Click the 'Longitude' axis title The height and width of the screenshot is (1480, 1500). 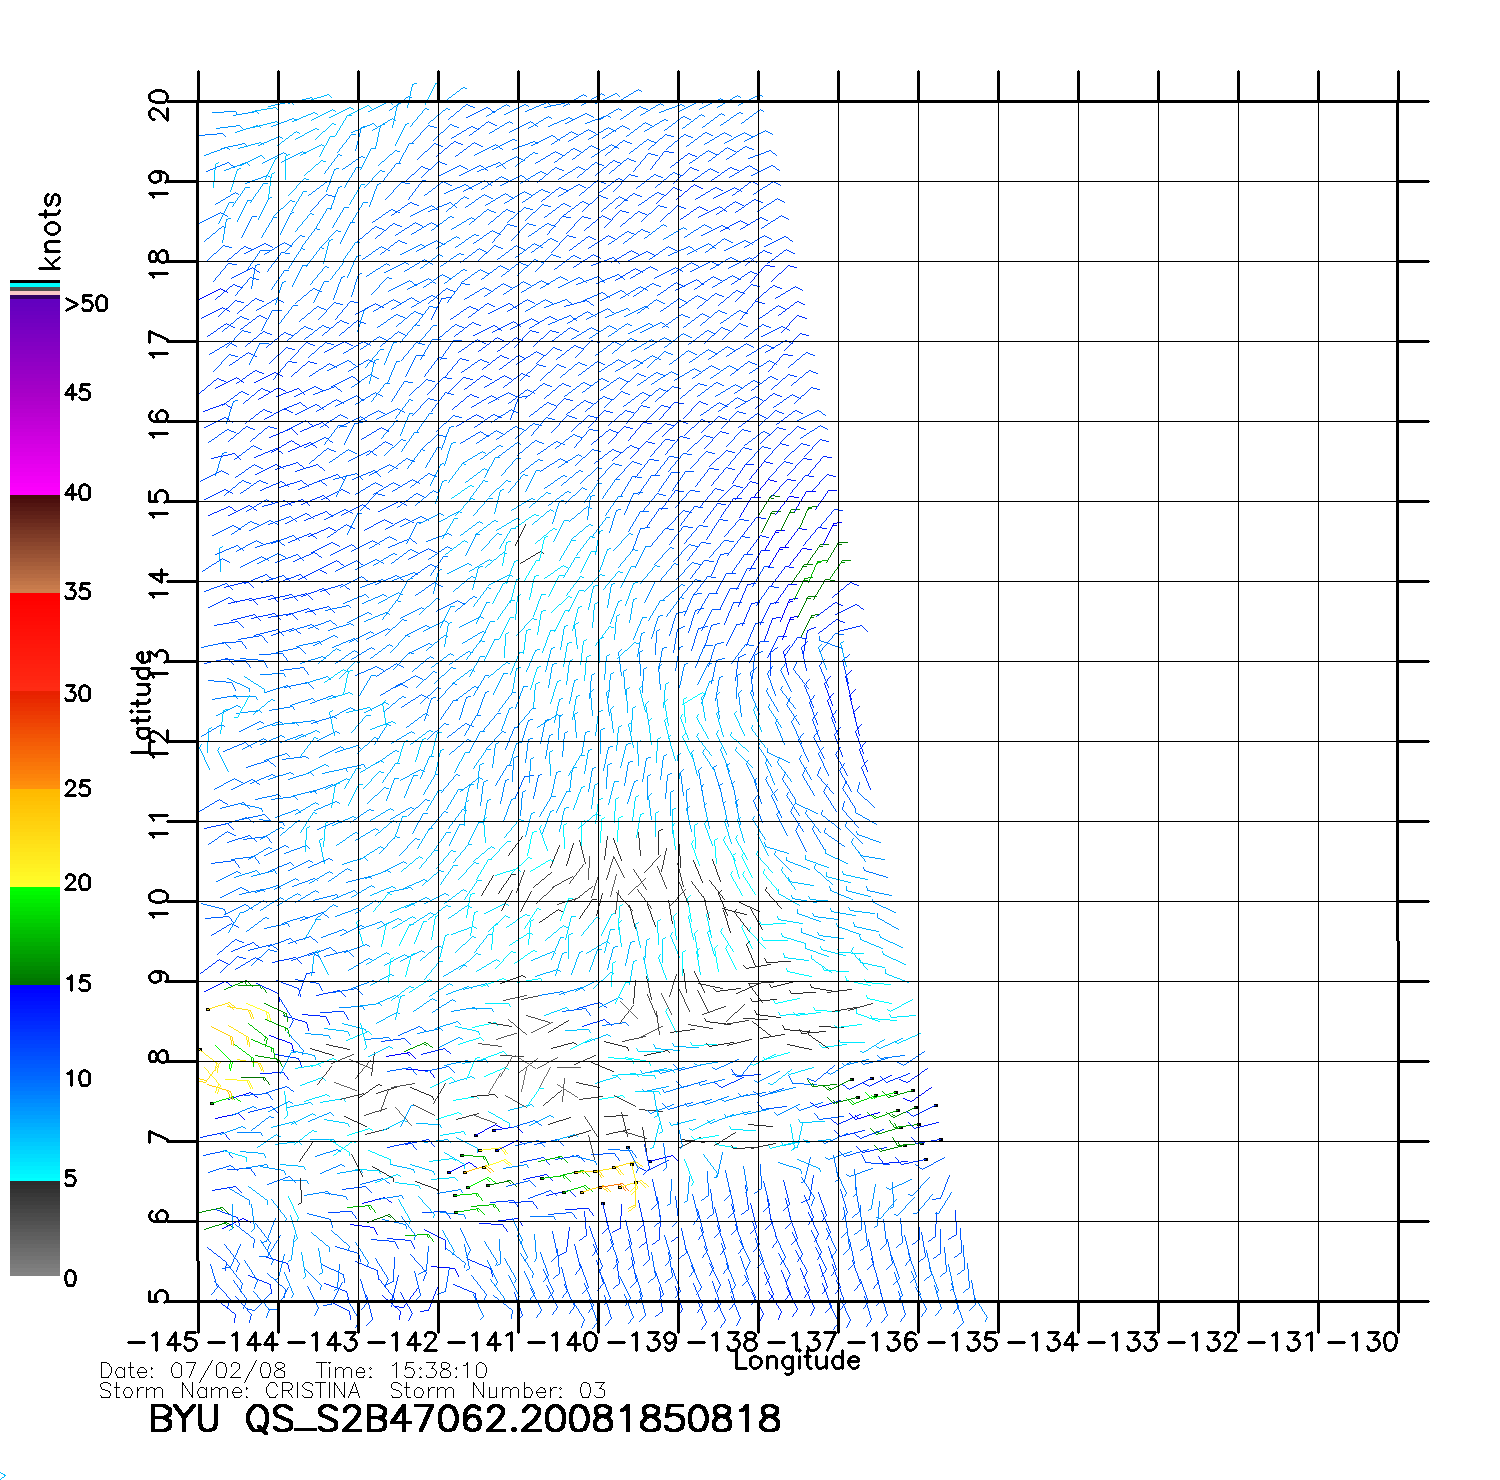pyautogui.click(x=797, y=1361)
